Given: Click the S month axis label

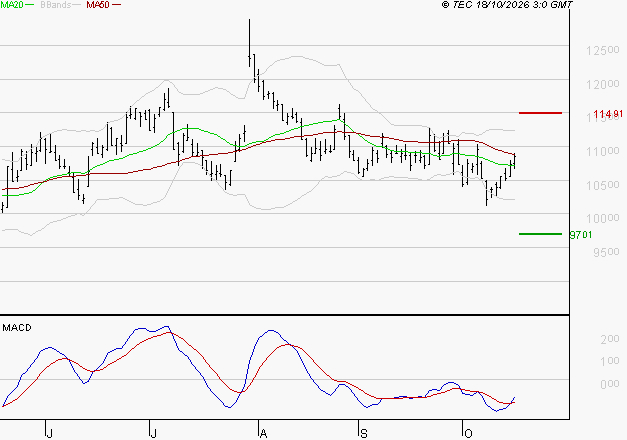Looking at the screenshot, I should click(363, 434).
